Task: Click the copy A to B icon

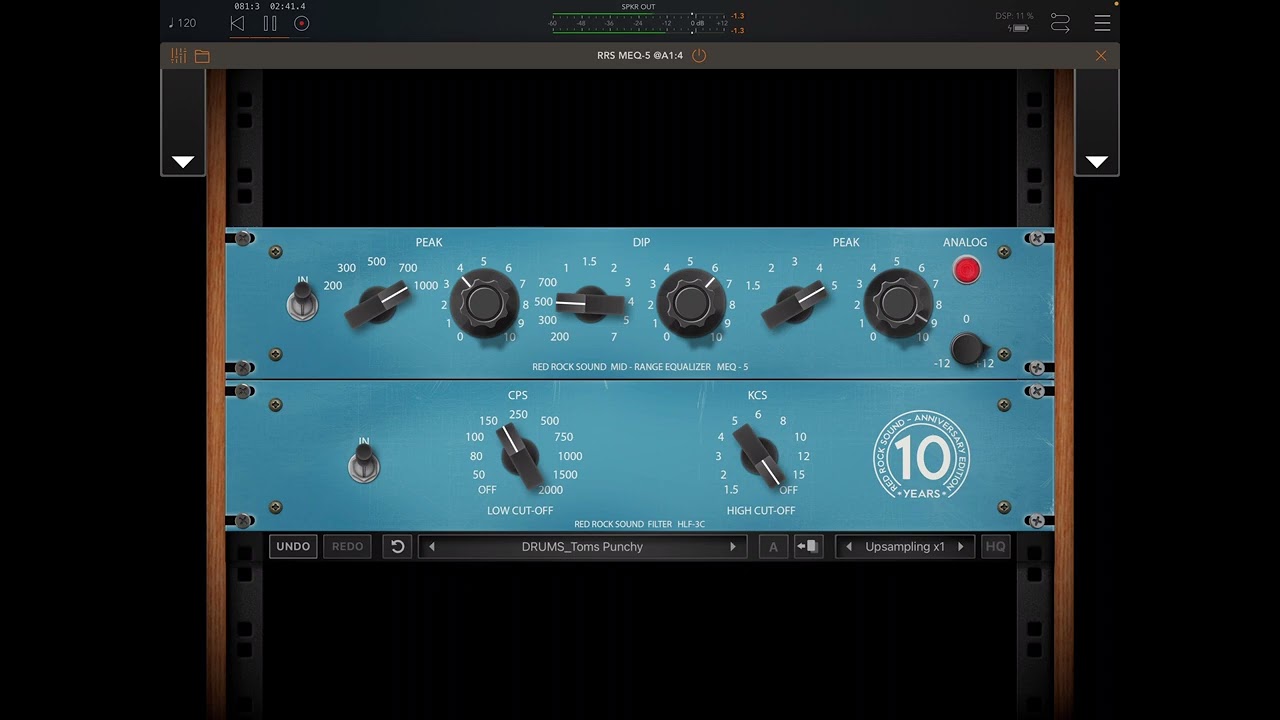Action: (x=808, y=547)
